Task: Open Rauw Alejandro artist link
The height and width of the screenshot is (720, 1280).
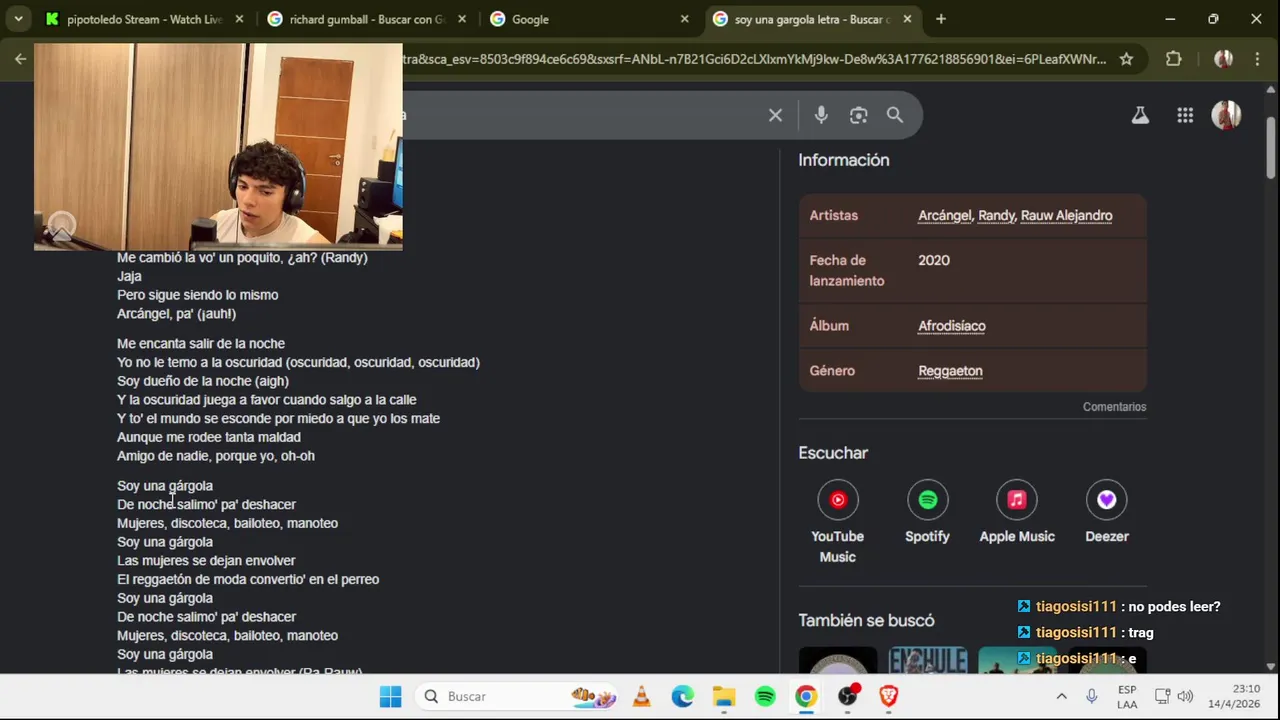Action: [x=1066, y=216]
